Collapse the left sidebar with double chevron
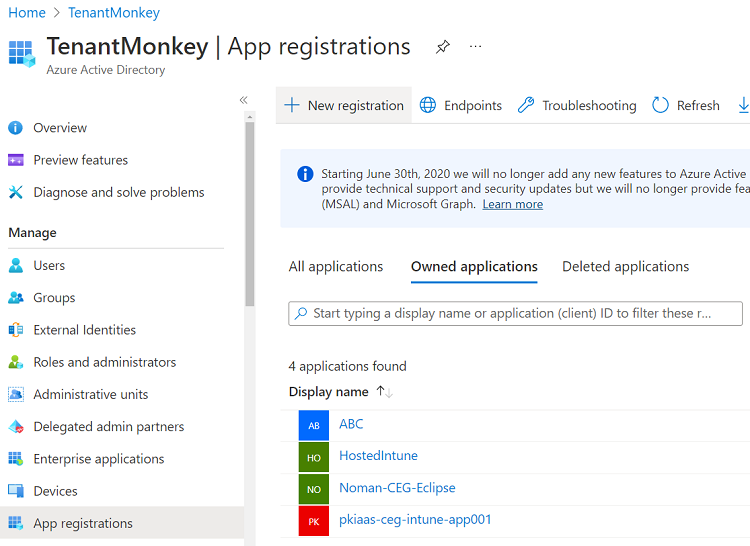Viewport: 750px width, 546px height. [243, 100]
